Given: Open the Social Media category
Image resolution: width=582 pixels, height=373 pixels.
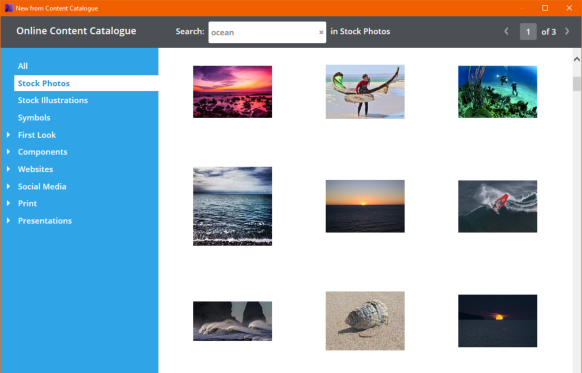Looking at the screenshot, I should 42,186.
